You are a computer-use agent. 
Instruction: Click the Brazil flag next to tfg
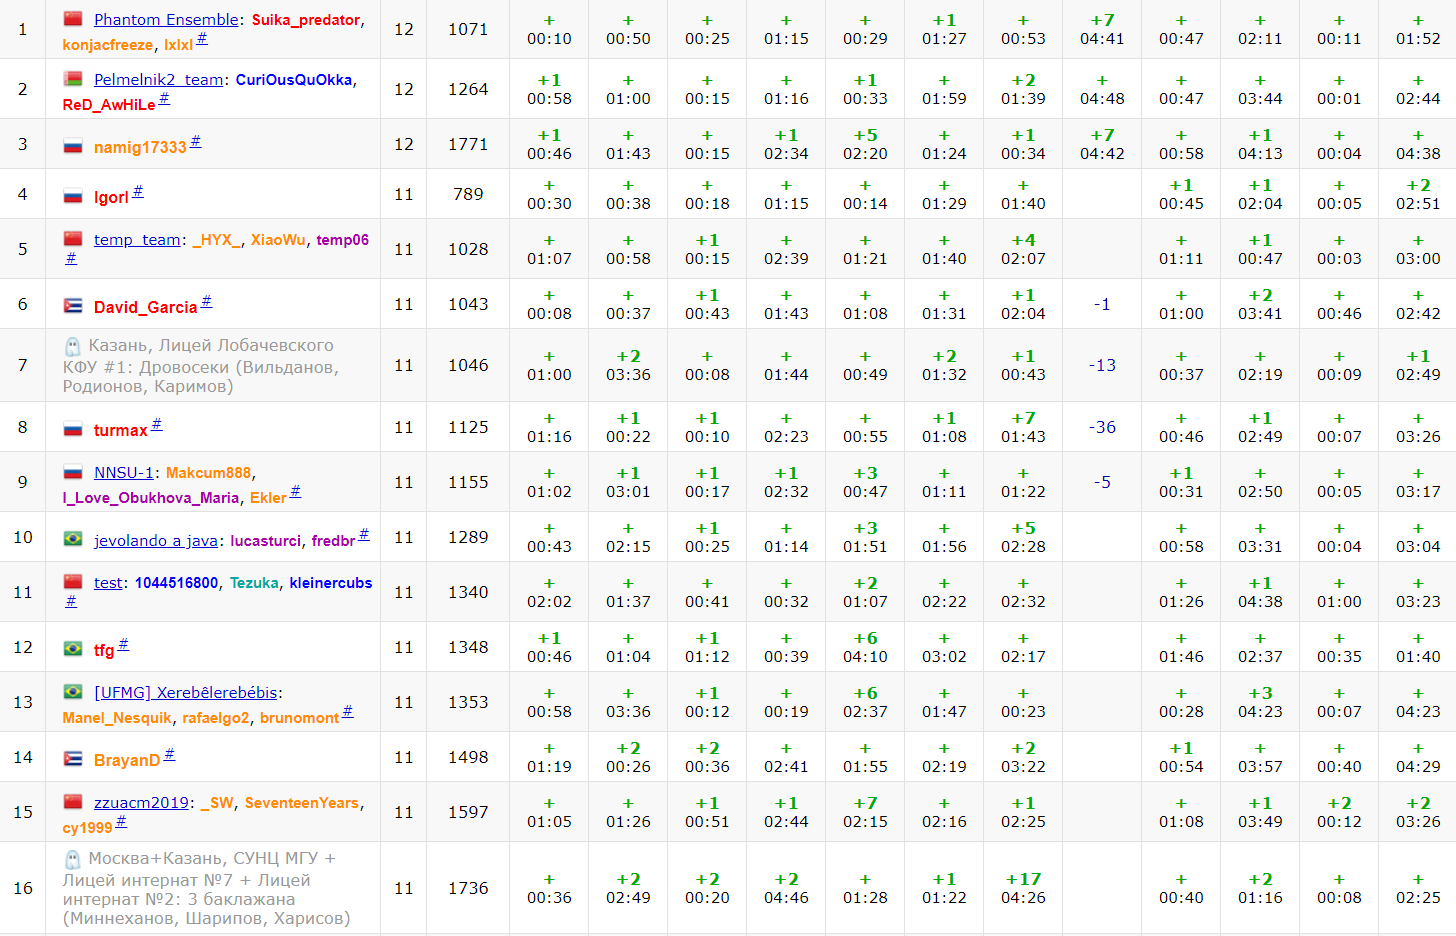(73, 649)
